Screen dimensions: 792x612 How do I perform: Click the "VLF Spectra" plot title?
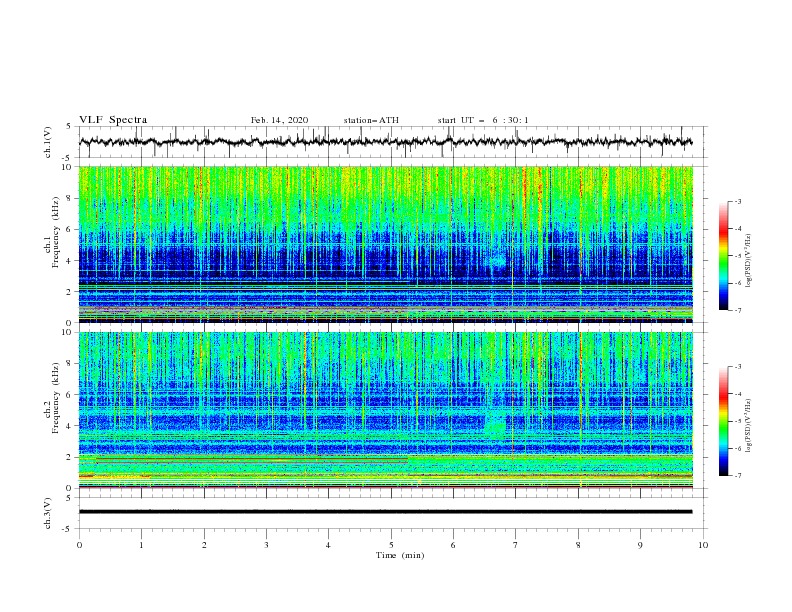pyautogui.click(x=113, y=120)
